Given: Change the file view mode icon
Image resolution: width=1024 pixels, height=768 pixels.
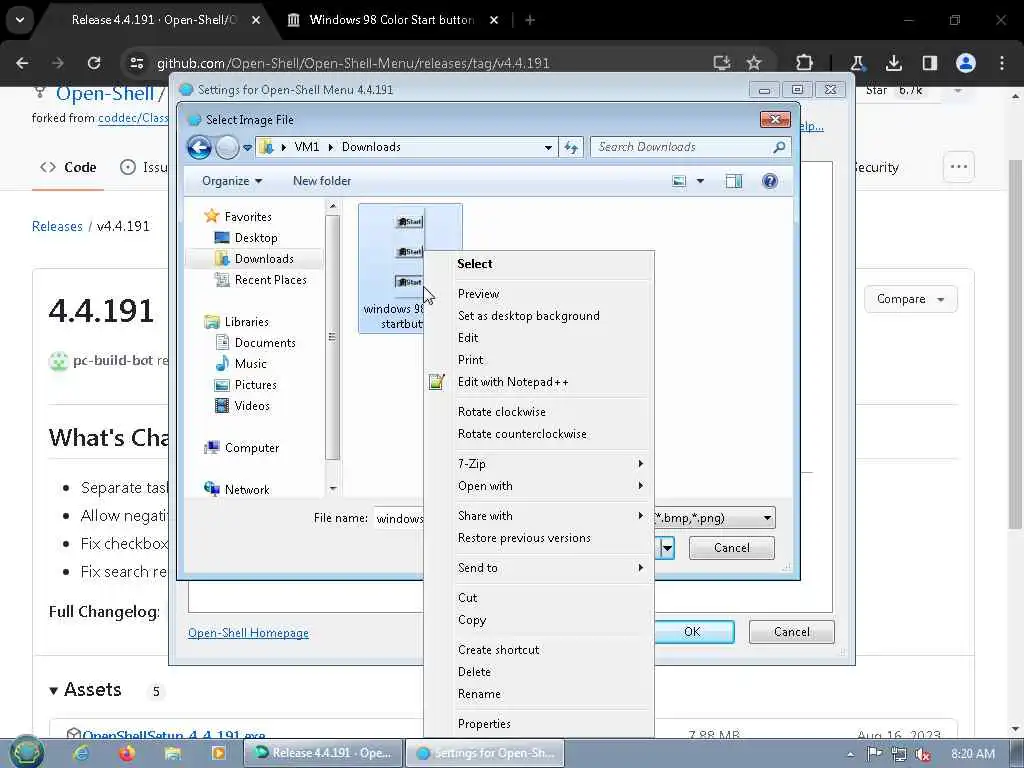Looking at the screenshot, I should pyautogui.click(x=679, y=181).
